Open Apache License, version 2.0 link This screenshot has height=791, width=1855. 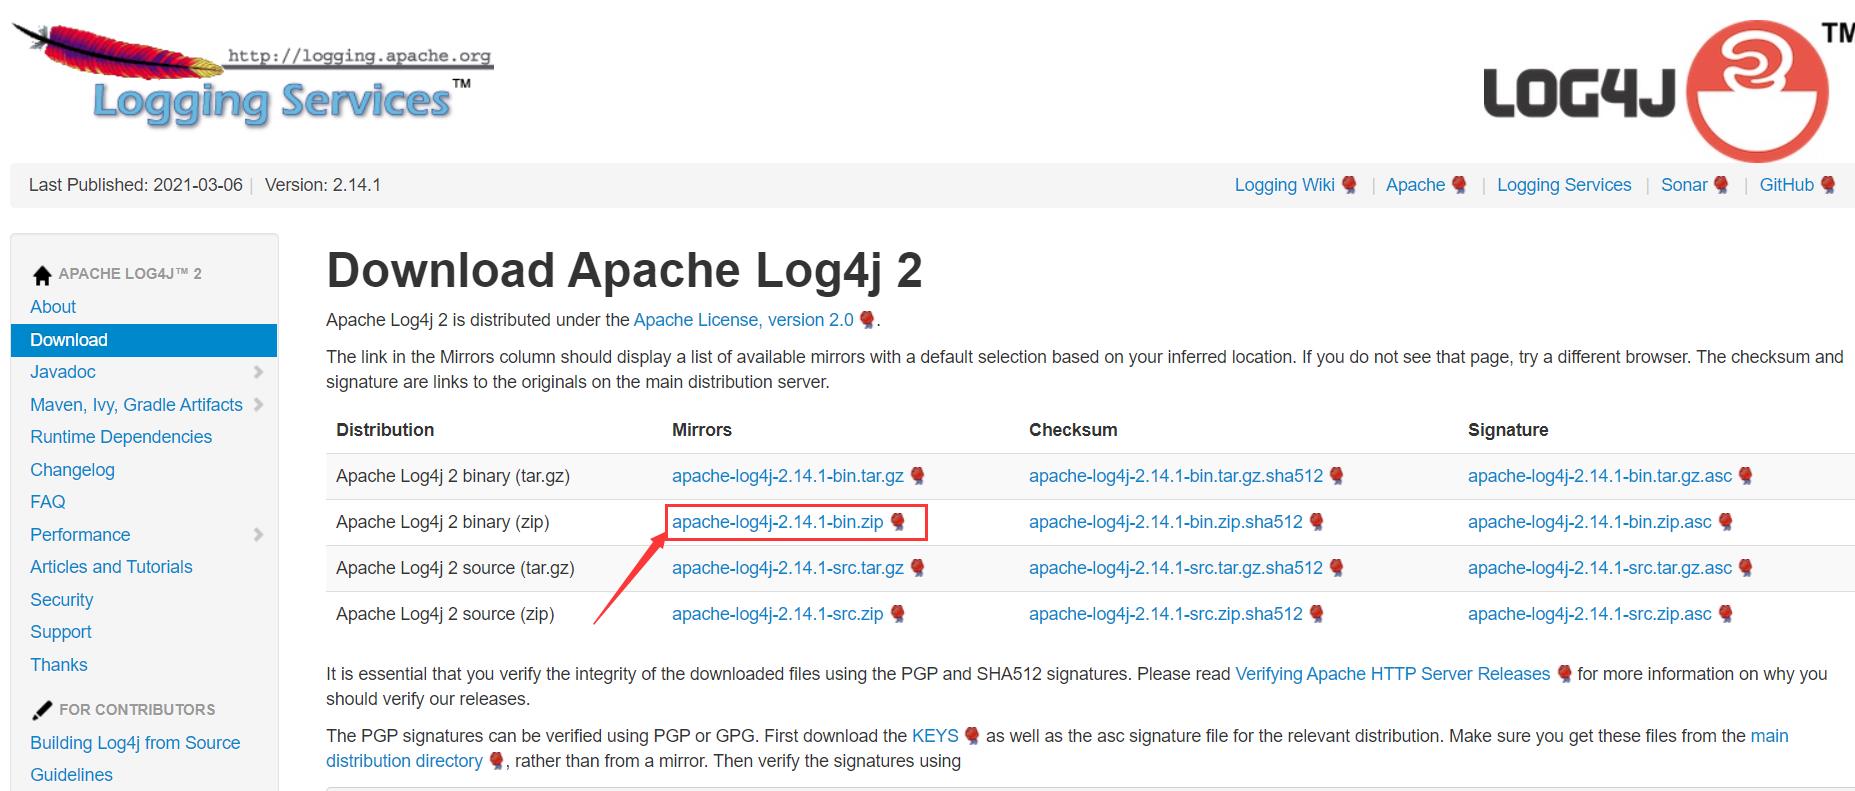744,320
